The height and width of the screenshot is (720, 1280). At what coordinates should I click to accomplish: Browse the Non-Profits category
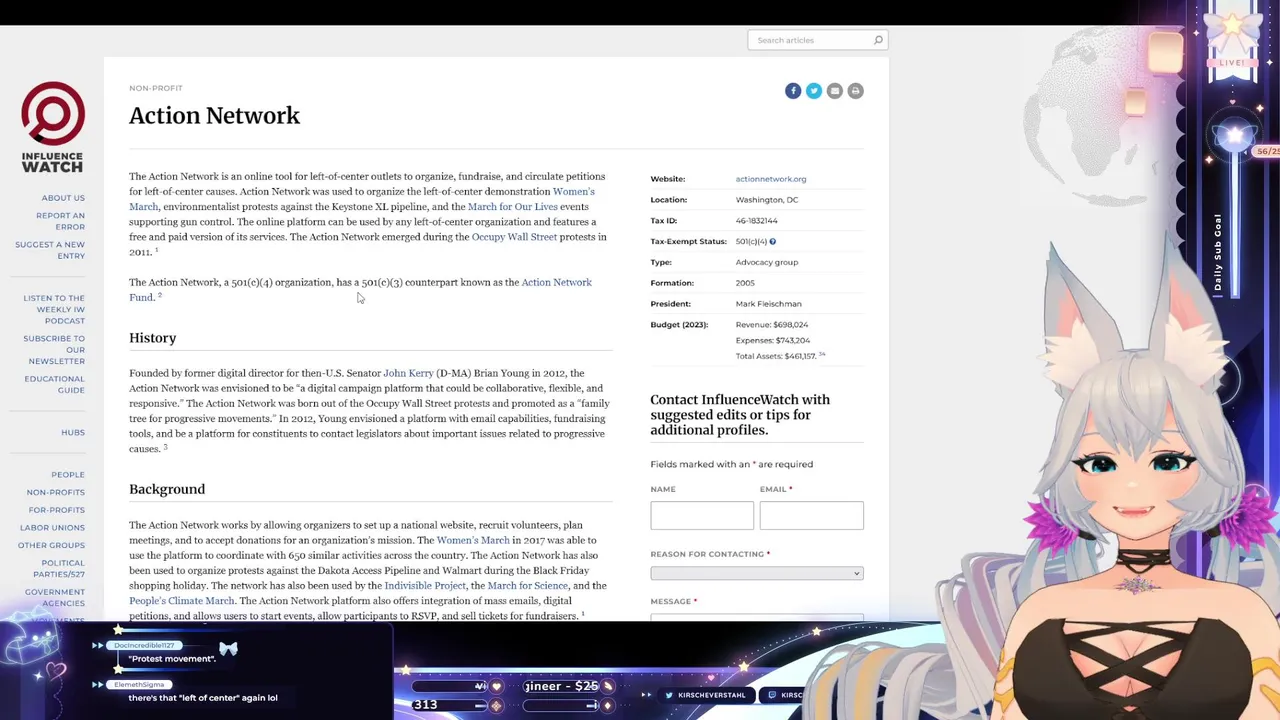click(56, 492)
